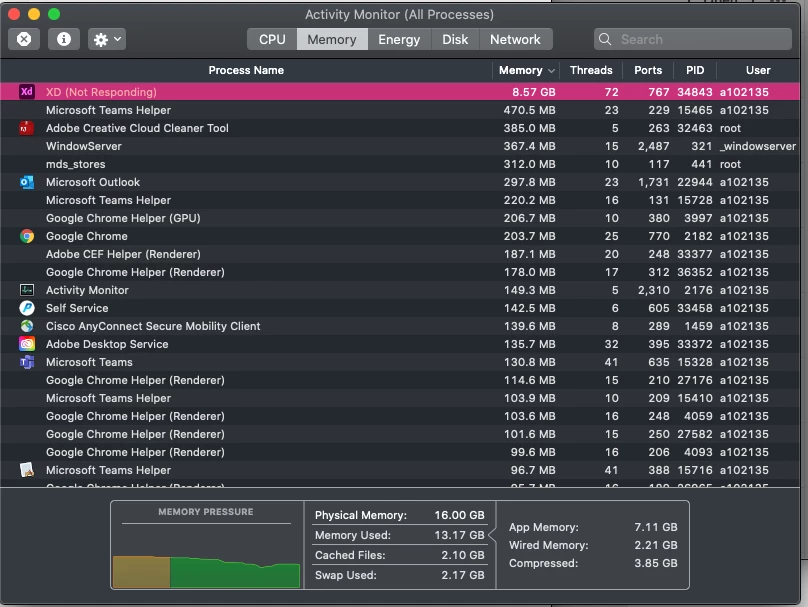Select Google Chrome Helper (Renderer) 99.6 MB

pyautogui.click(x=400, y=452)
